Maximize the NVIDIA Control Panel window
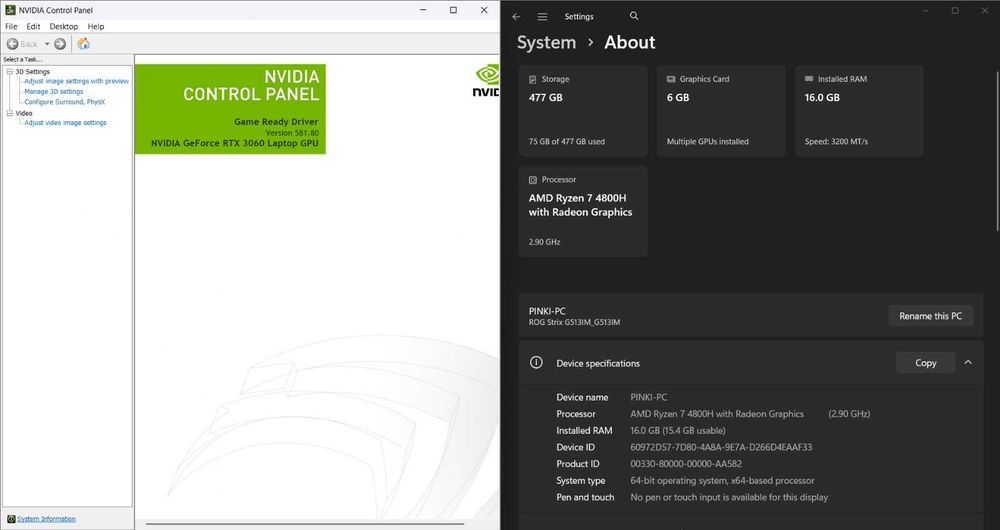Image resolution: width=1000 pixels, height=530 pixels. click(x=453, y=10)
